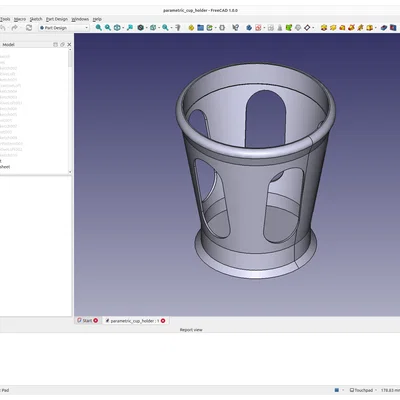The height and width of the screenshot is (400, 400).
Task: Click the blue Create Group folder icon
Action: (x=200, y=28)
